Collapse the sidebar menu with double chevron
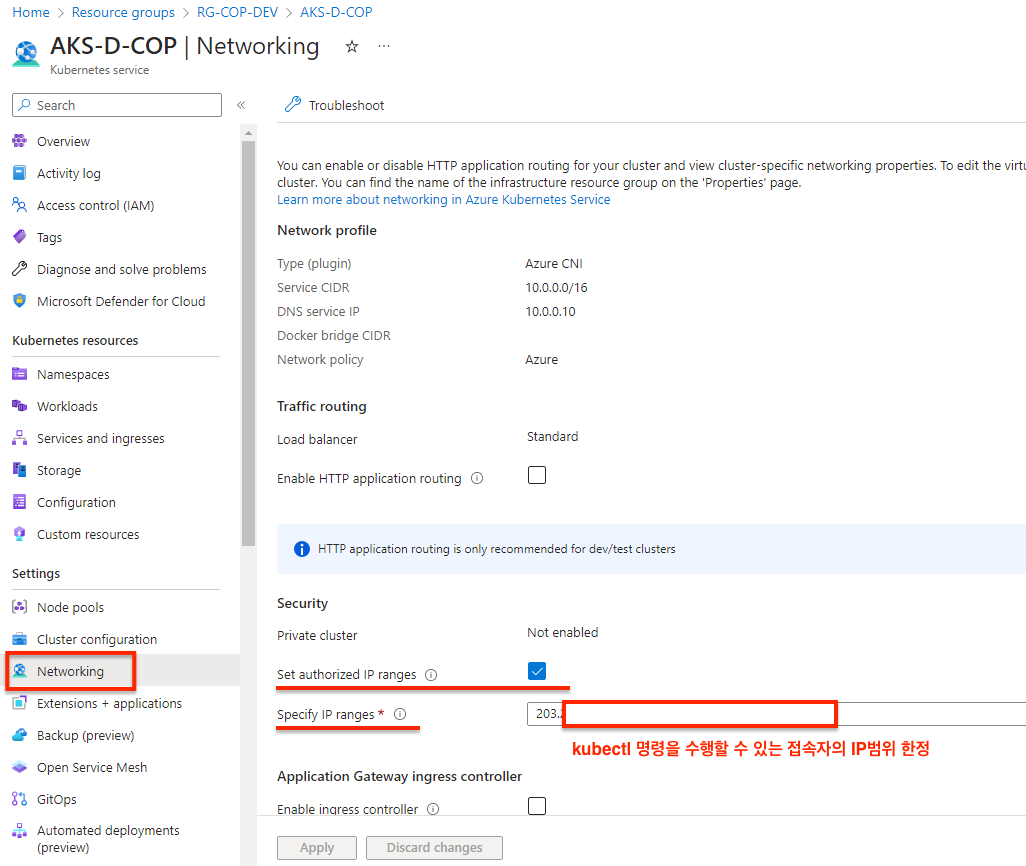Viewport: 1026px width, 866px height. (241, 105)
